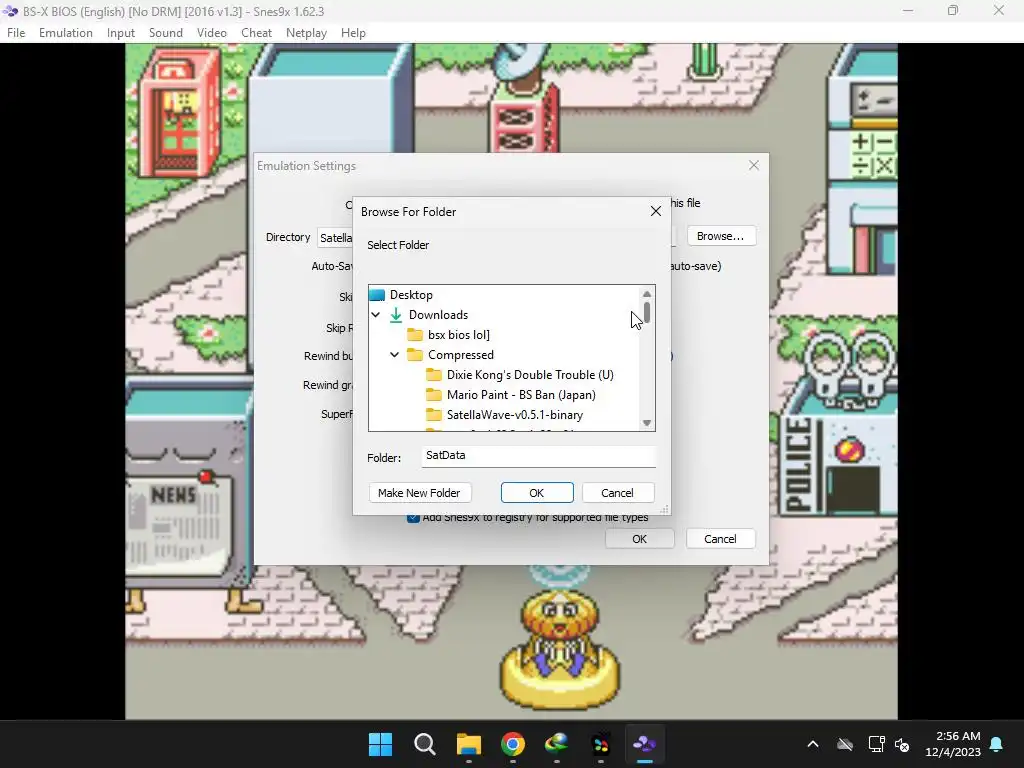Viewport: 1024px width, 768px height.
Task: Click the Snes9x title bar icon
Action: (10, 11)
